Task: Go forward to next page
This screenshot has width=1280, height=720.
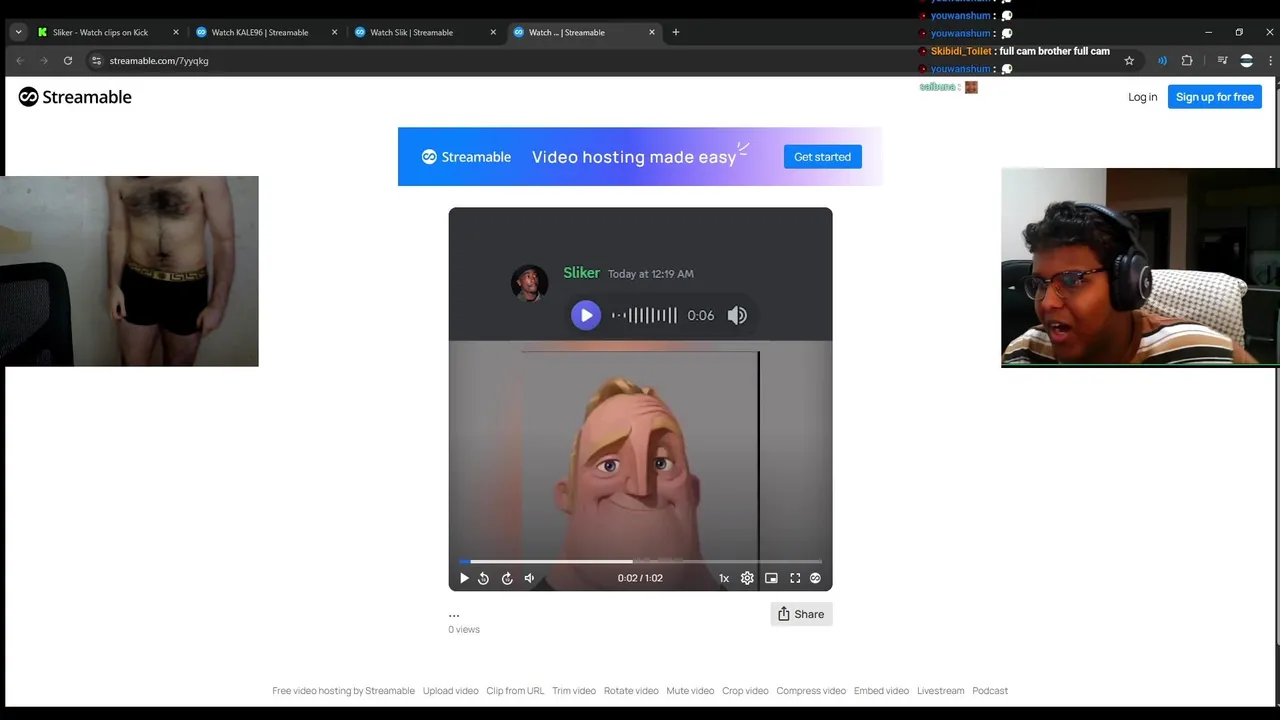Action: pos(44,61)
